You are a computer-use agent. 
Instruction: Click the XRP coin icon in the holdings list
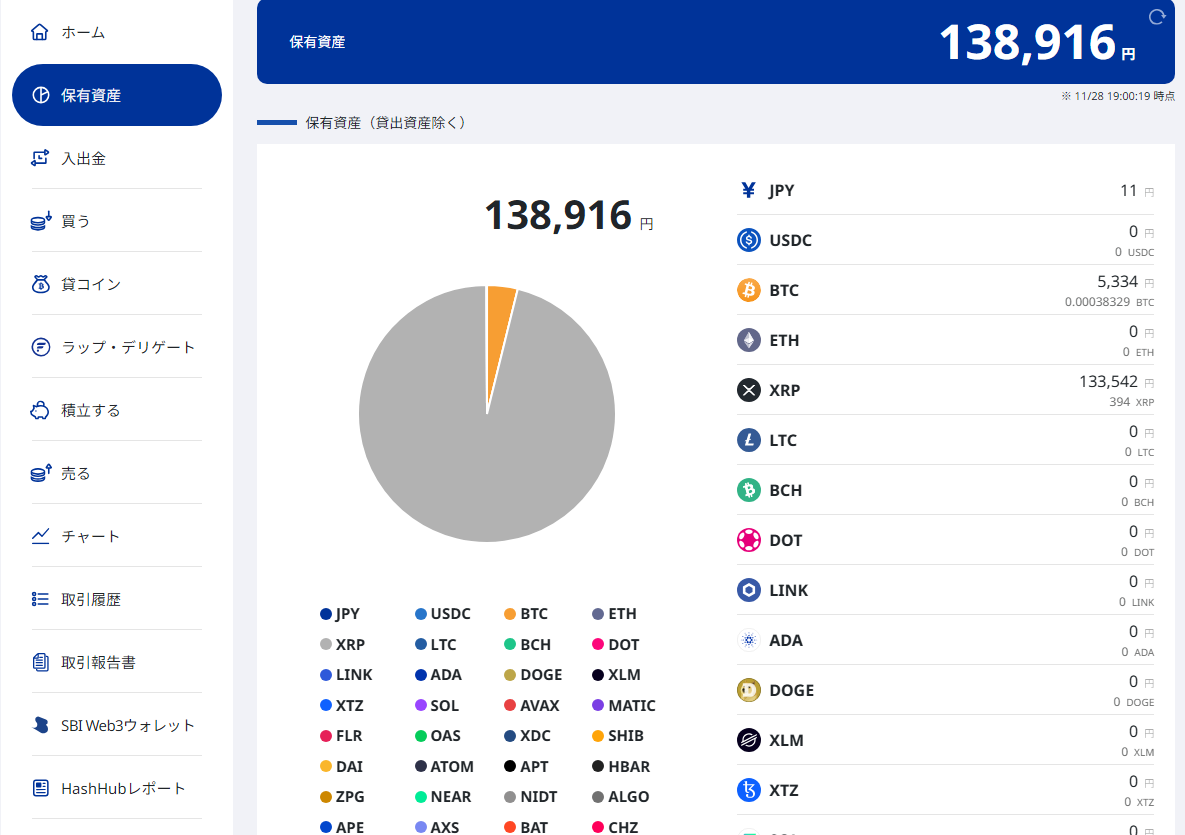(x=748, y=390)
